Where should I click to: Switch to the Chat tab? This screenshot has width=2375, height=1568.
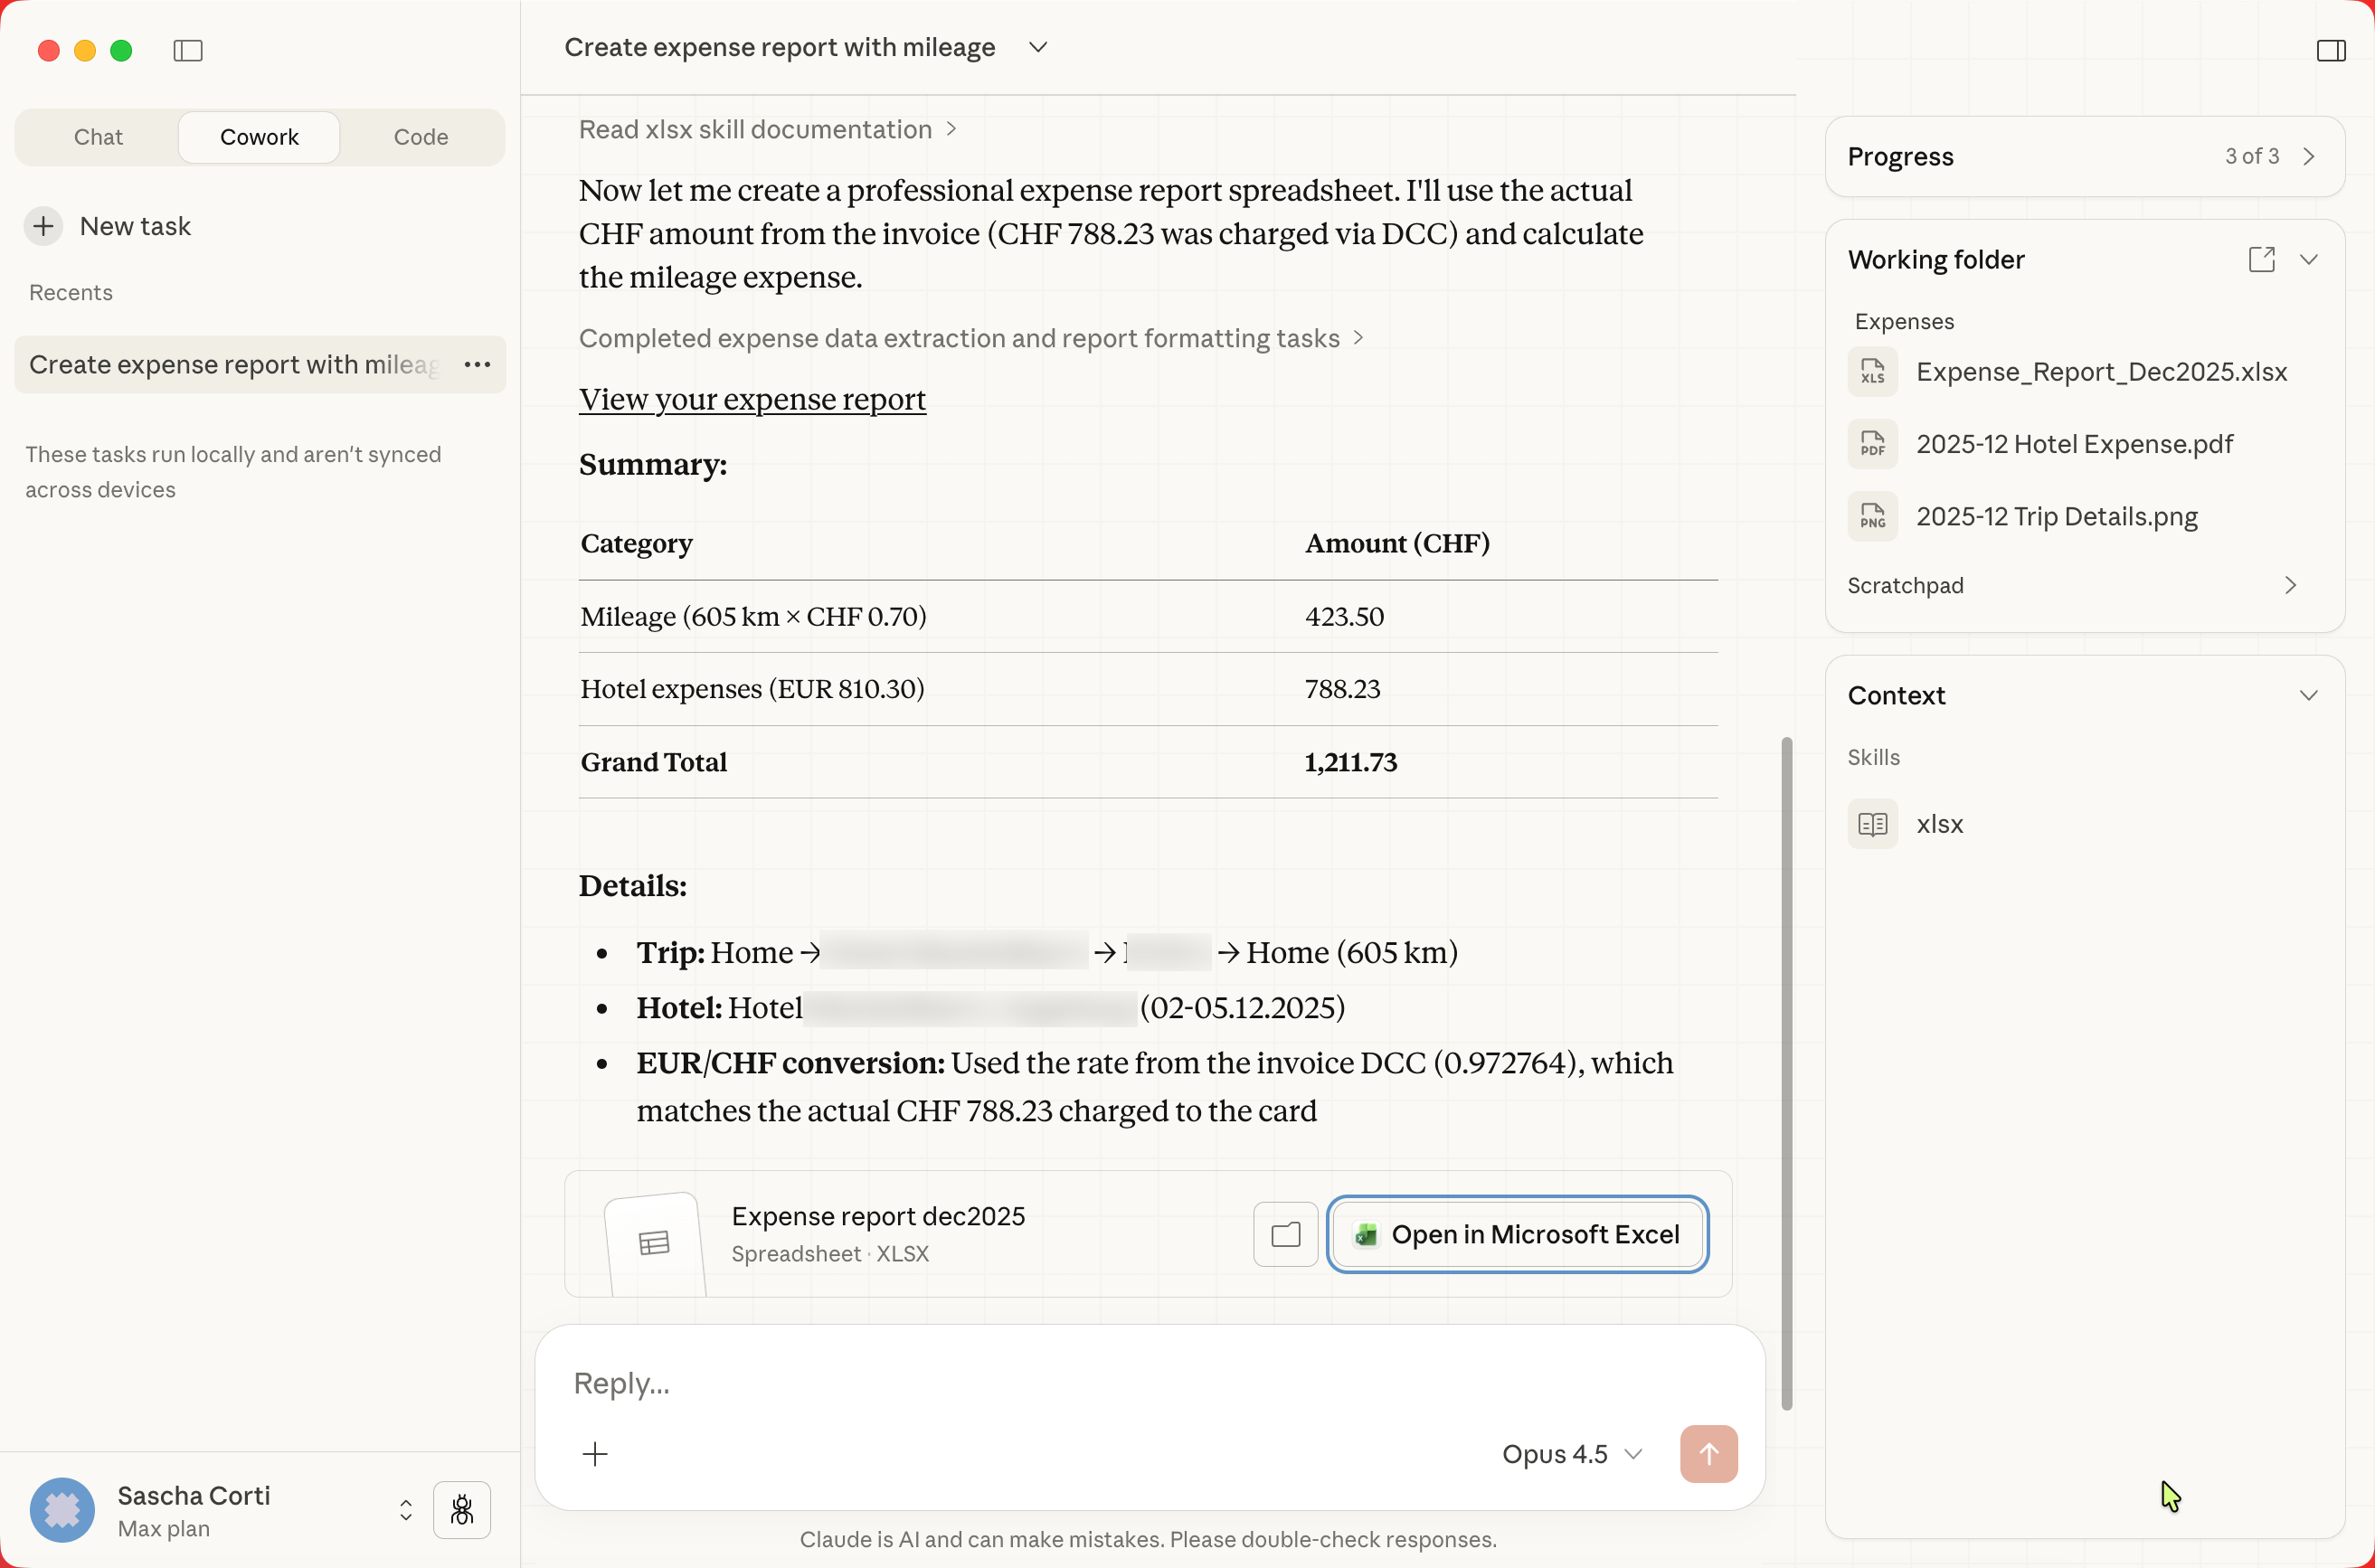click(x=98, y=137)
